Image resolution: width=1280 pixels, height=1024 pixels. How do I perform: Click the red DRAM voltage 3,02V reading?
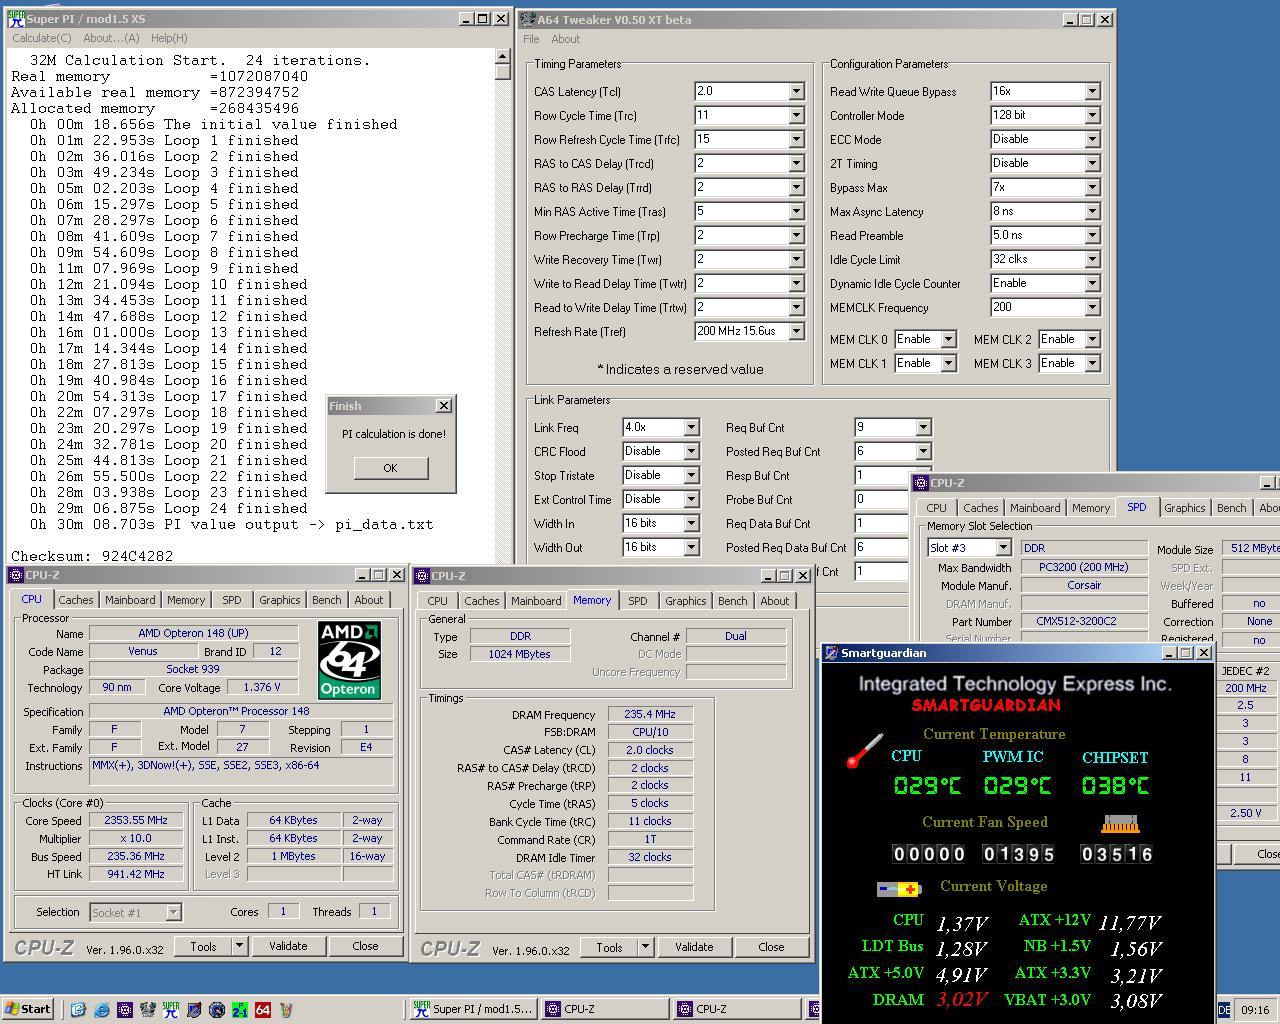tap(961, 999)
